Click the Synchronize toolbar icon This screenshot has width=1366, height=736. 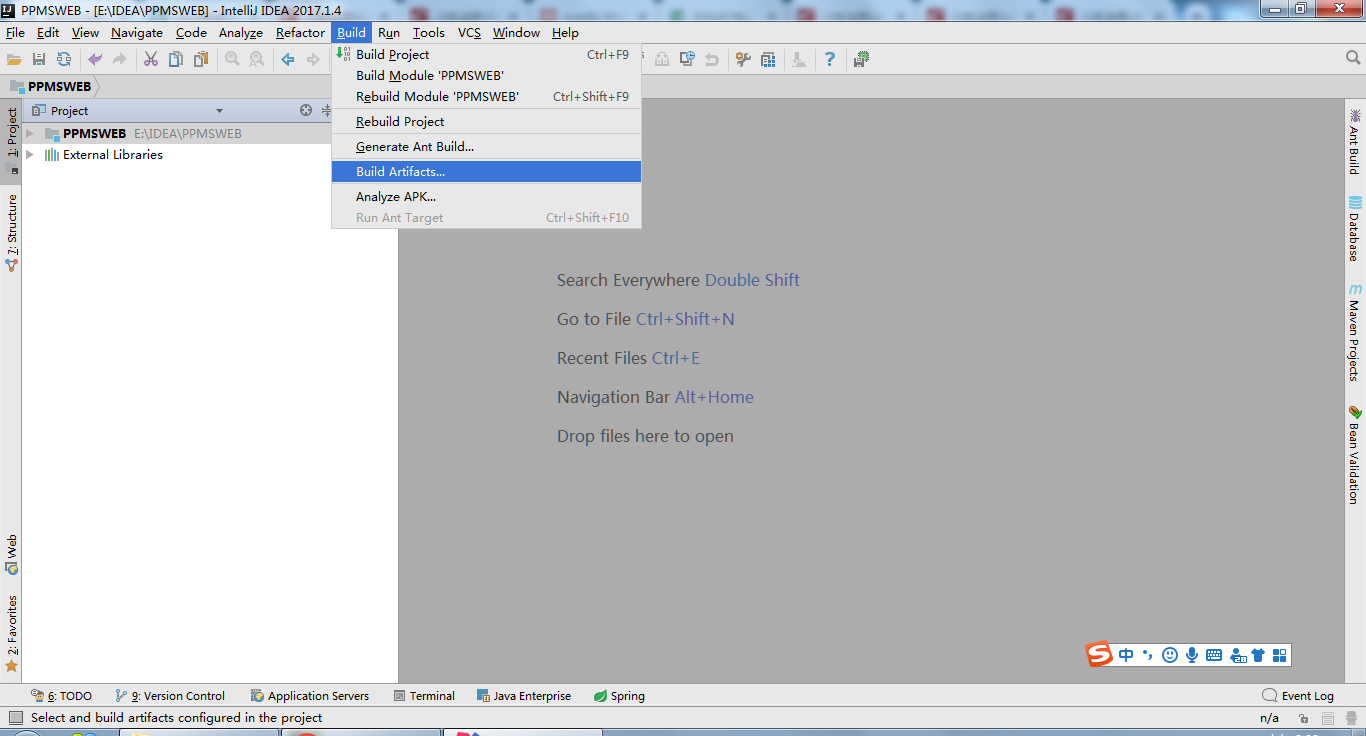click(x=64, y=60)
